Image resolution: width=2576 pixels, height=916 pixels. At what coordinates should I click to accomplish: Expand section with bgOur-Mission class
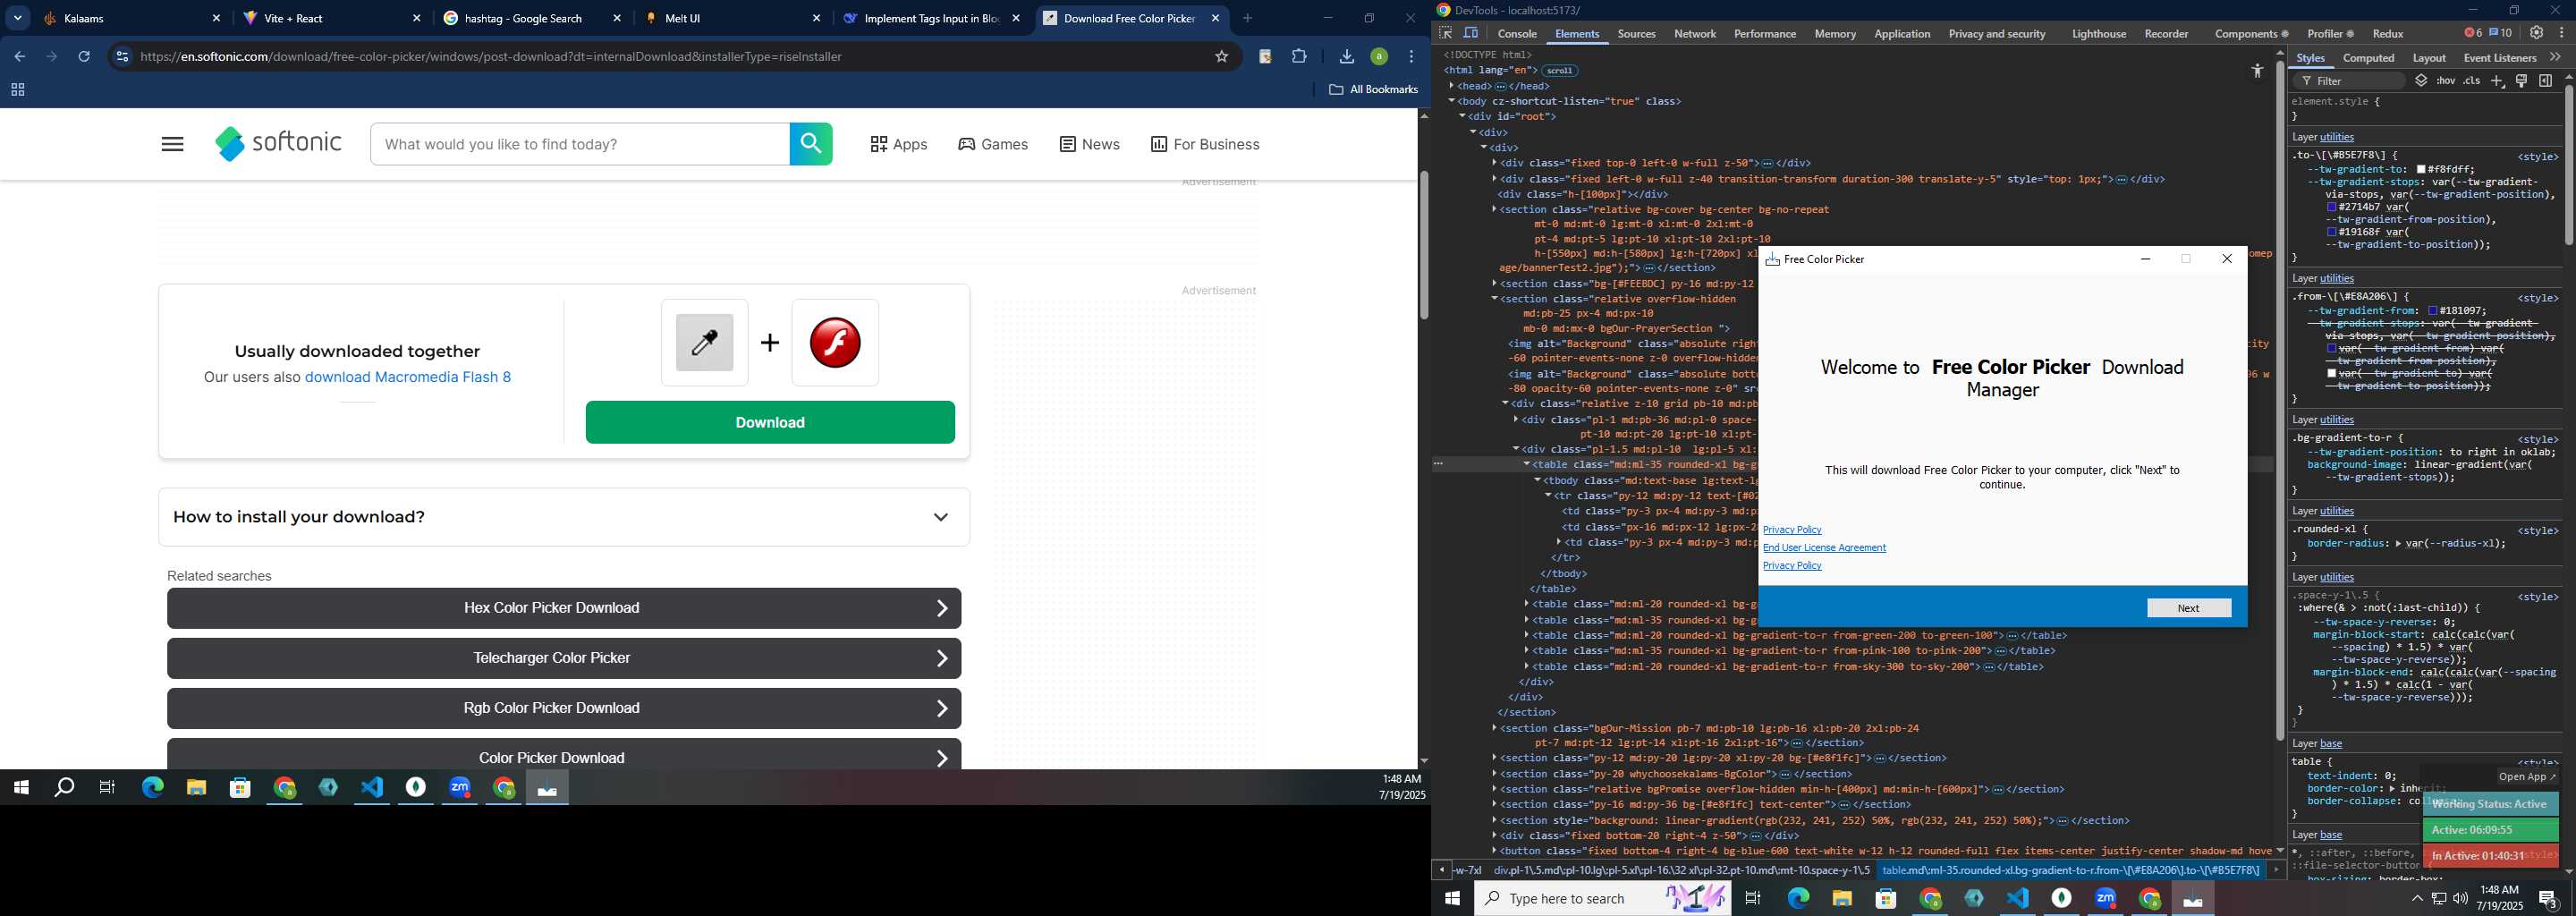[x=1495, y=728]
